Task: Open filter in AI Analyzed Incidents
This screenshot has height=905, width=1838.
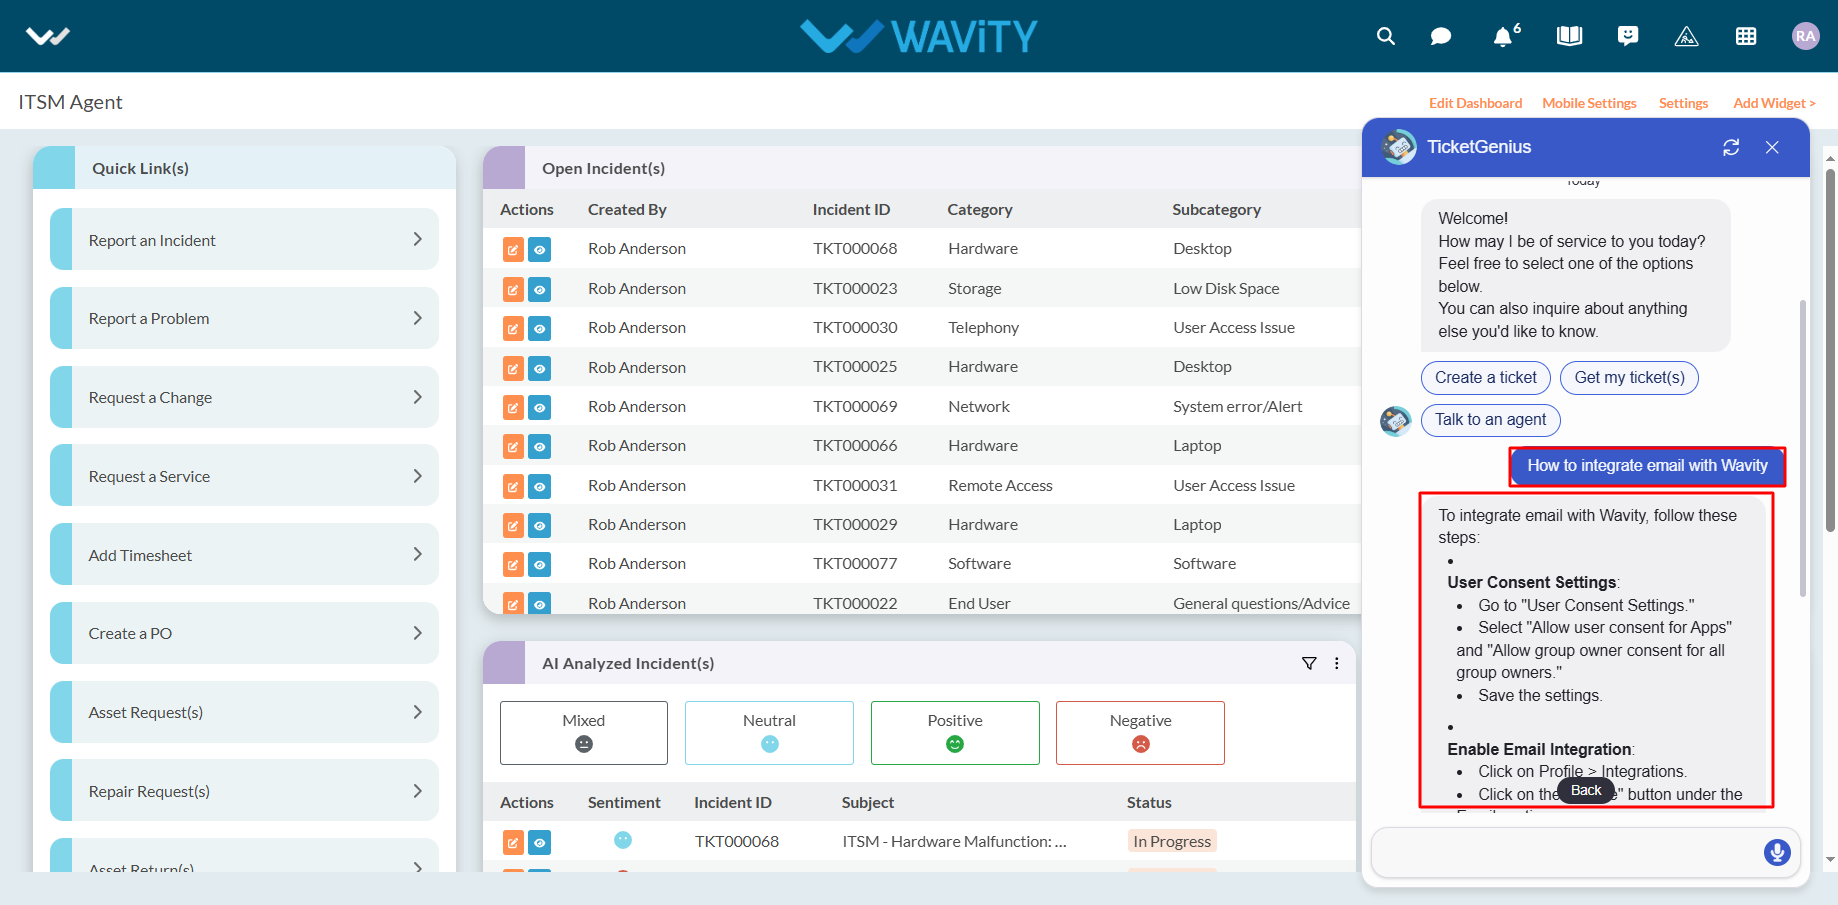Action: point(1309,663)
